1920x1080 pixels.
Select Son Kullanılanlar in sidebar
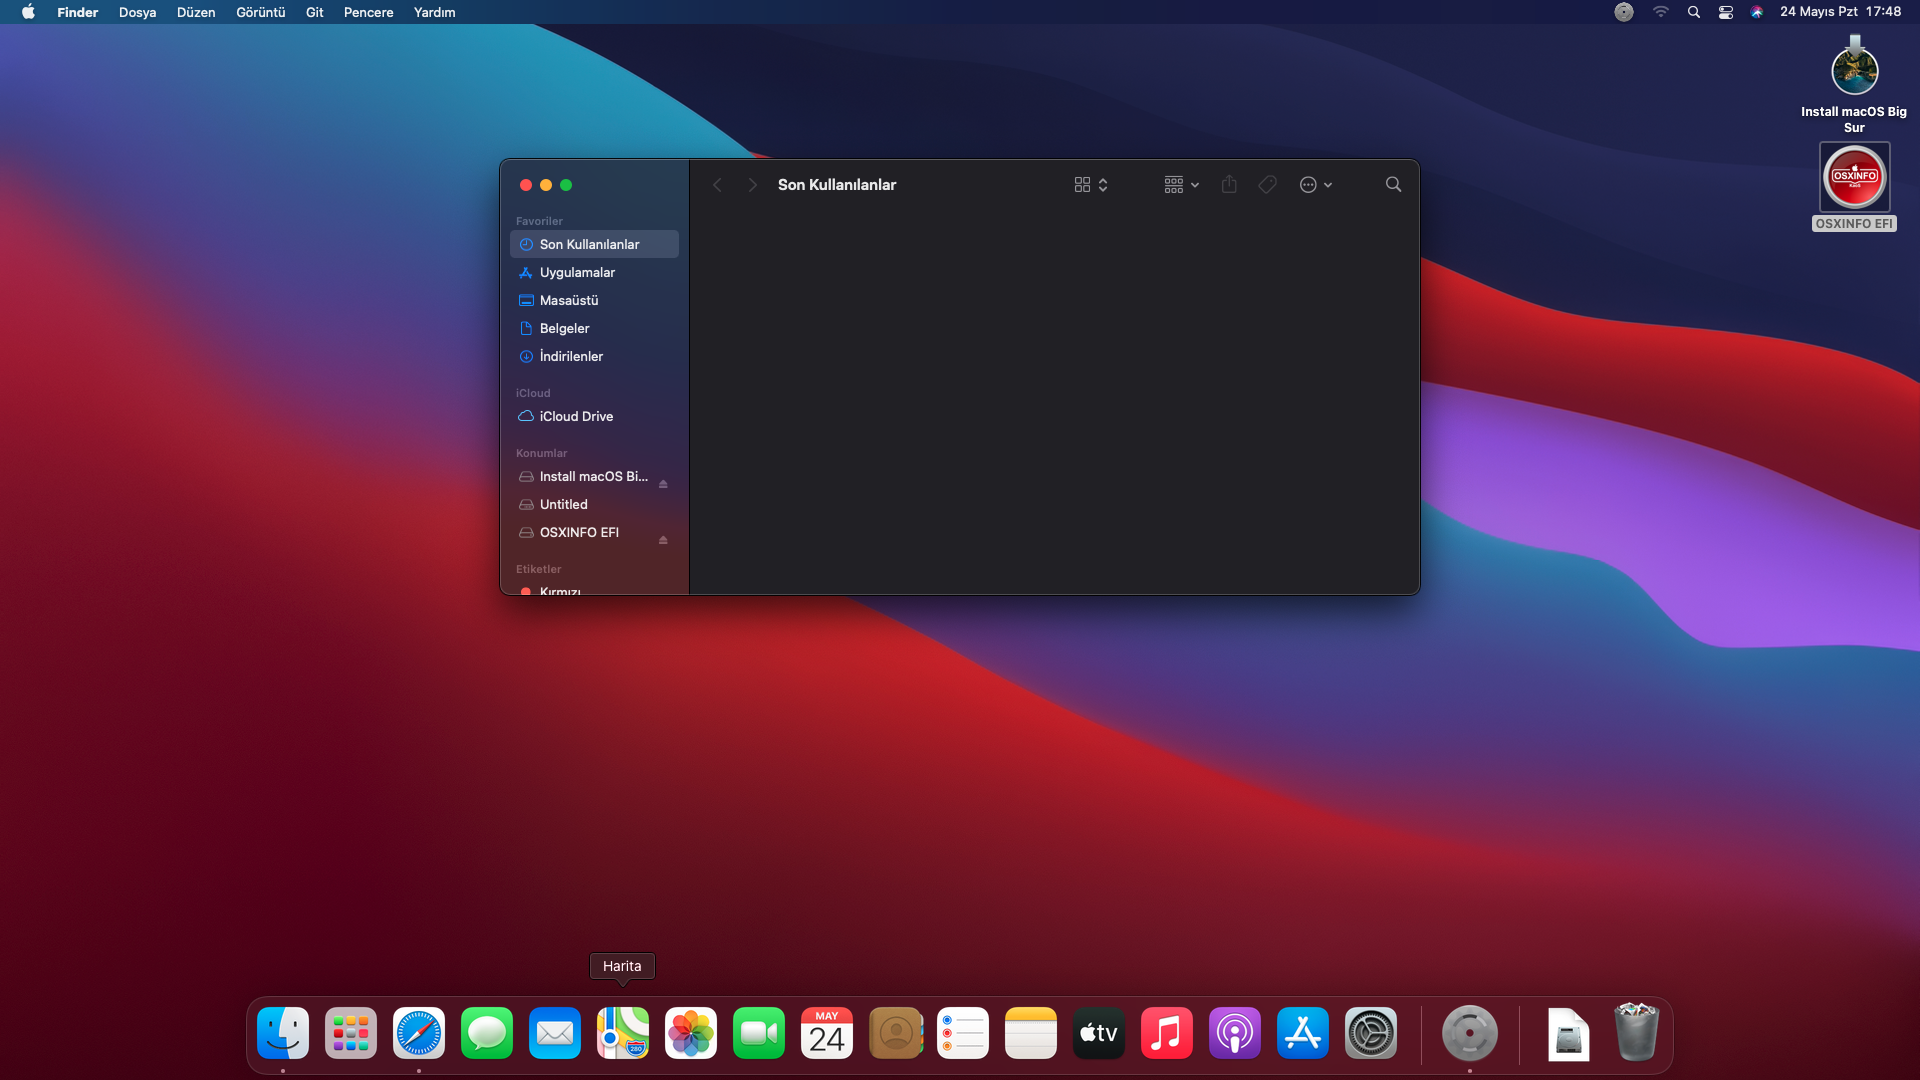click(x=594, y=244)
